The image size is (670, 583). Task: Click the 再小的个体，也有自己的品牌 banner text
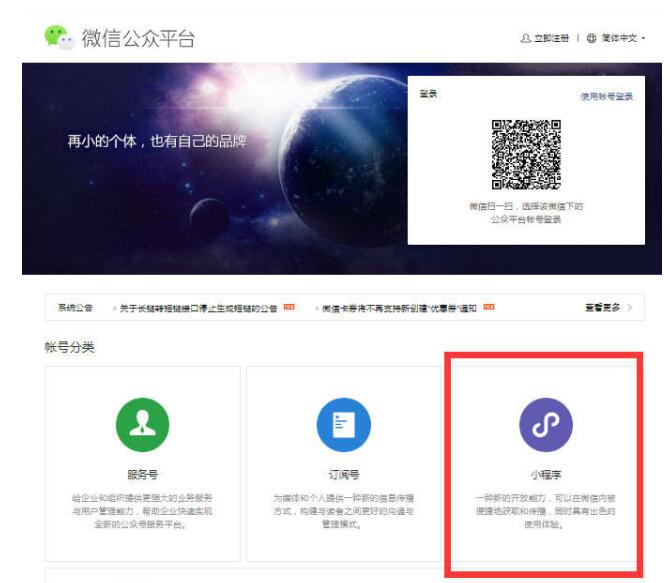(x=157, y=141)
